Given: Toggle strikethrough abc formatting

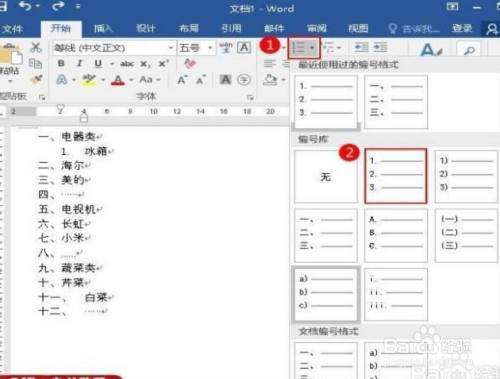Looking at the screenshot, I should point(127,64).
